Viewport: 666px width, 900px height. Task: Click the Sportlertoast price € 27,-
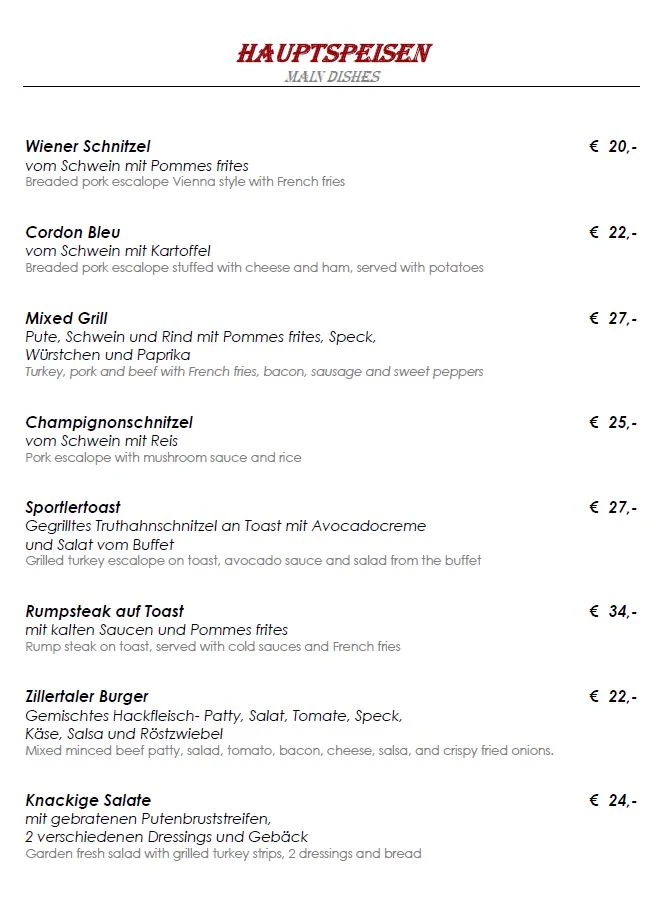(x=613, y=507)
